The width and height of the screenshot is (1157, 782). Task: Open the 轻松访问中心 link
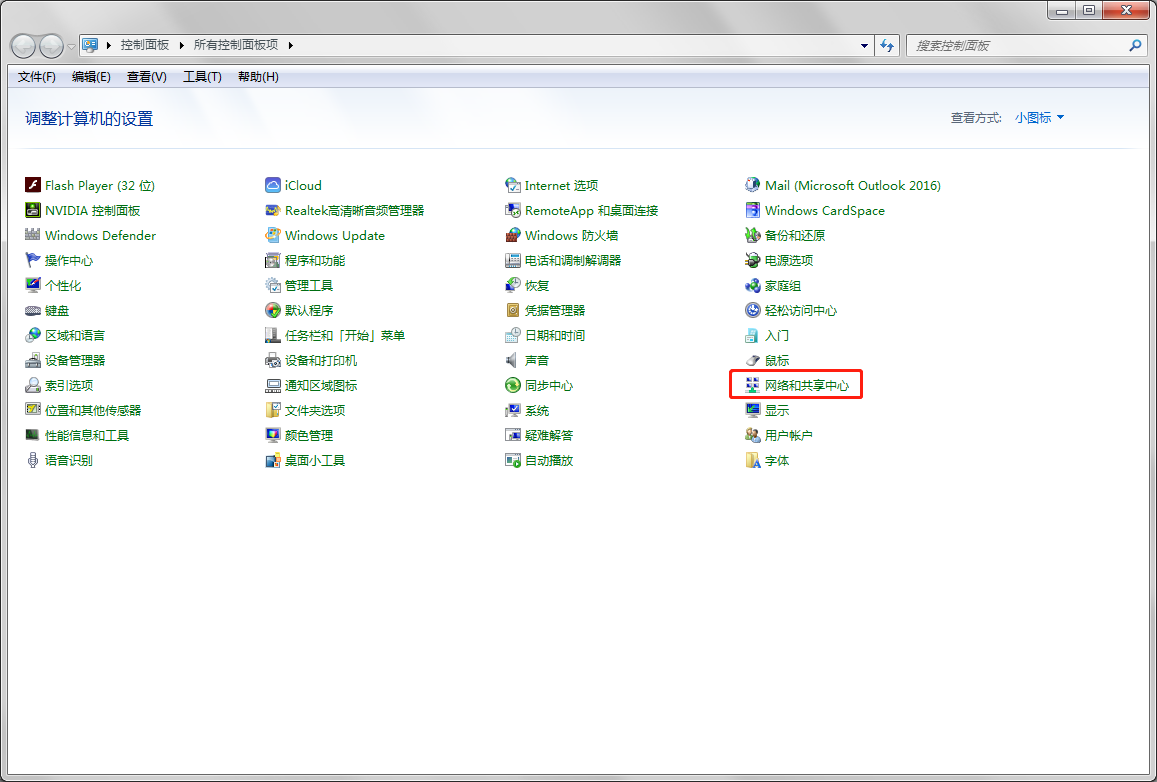click(x=801, y=311)
